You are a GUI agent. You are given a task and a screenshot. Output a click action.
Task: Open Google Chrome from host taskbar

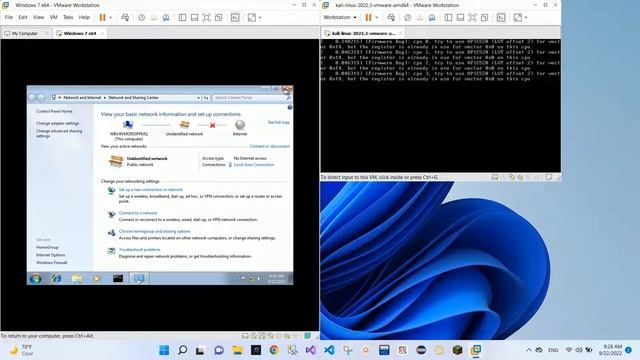(274, 350)
